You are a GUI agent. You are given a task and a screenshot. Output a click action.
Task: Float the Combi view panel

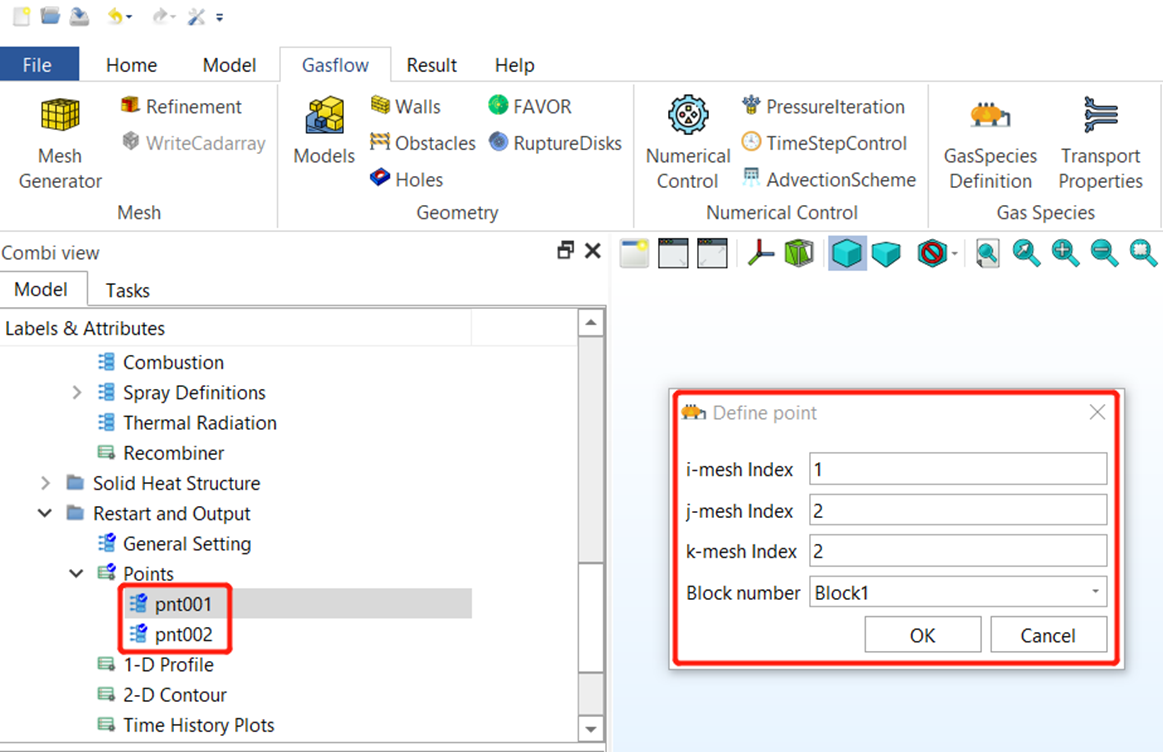565,251
